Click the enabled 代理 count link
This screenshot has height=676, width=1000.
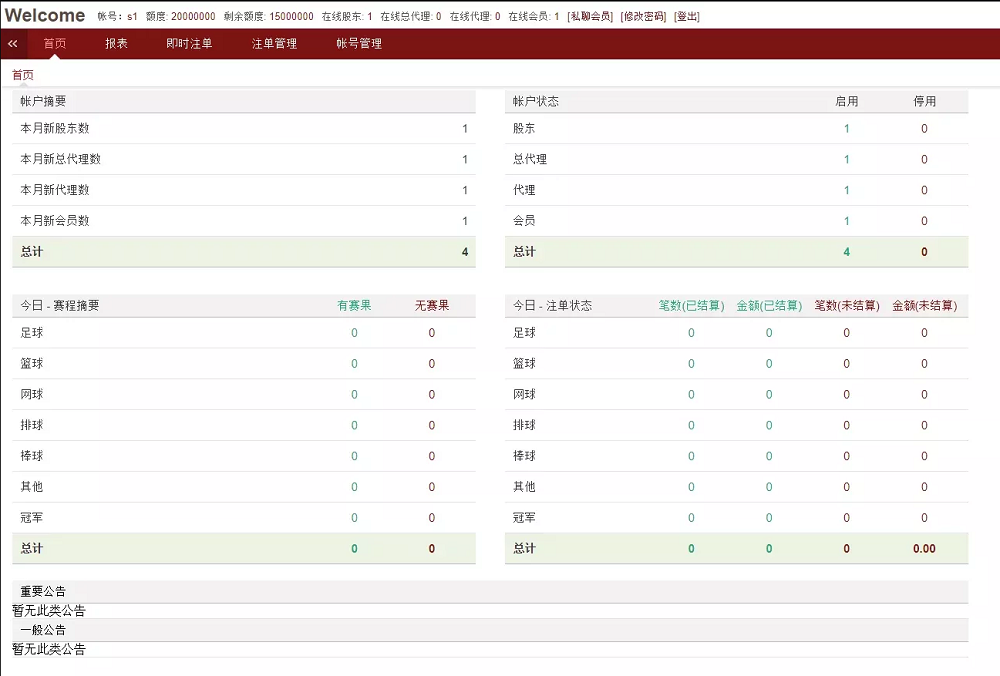point(846,190)
